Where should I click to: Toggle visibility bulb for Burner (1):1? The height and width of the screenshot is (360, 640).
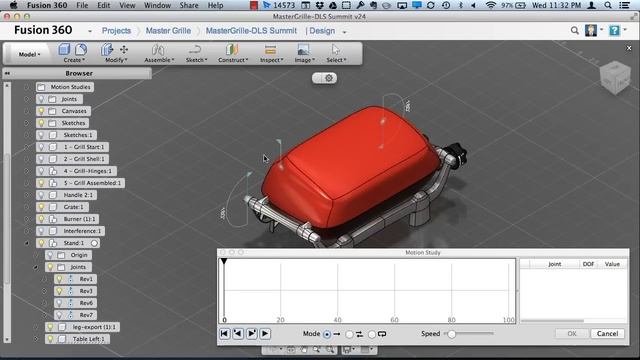(41, 219)
